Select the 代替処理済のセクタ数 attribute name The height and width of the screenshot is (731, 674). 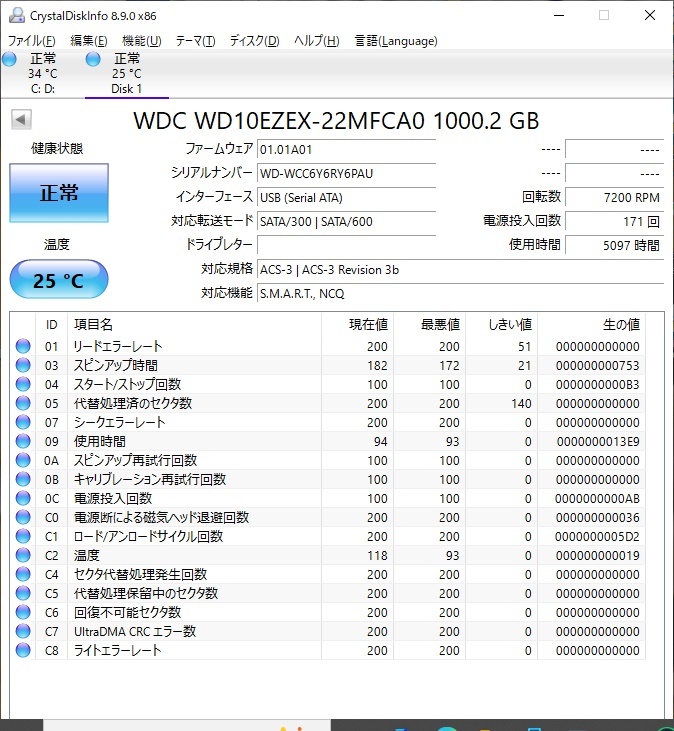(x=133, y=403)
